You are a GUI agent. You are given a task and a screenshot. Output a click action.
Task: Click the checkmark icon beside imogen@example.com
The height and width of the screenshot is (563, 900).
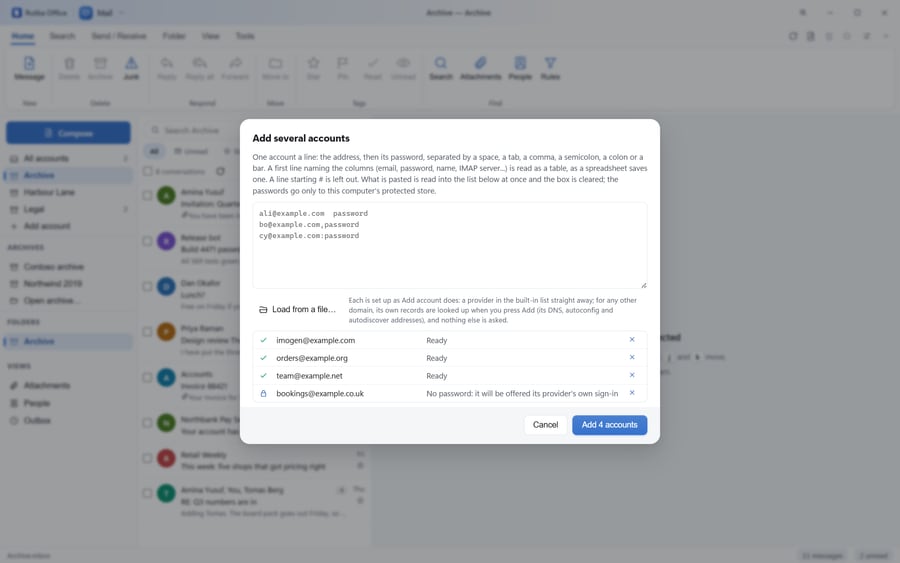263,340
